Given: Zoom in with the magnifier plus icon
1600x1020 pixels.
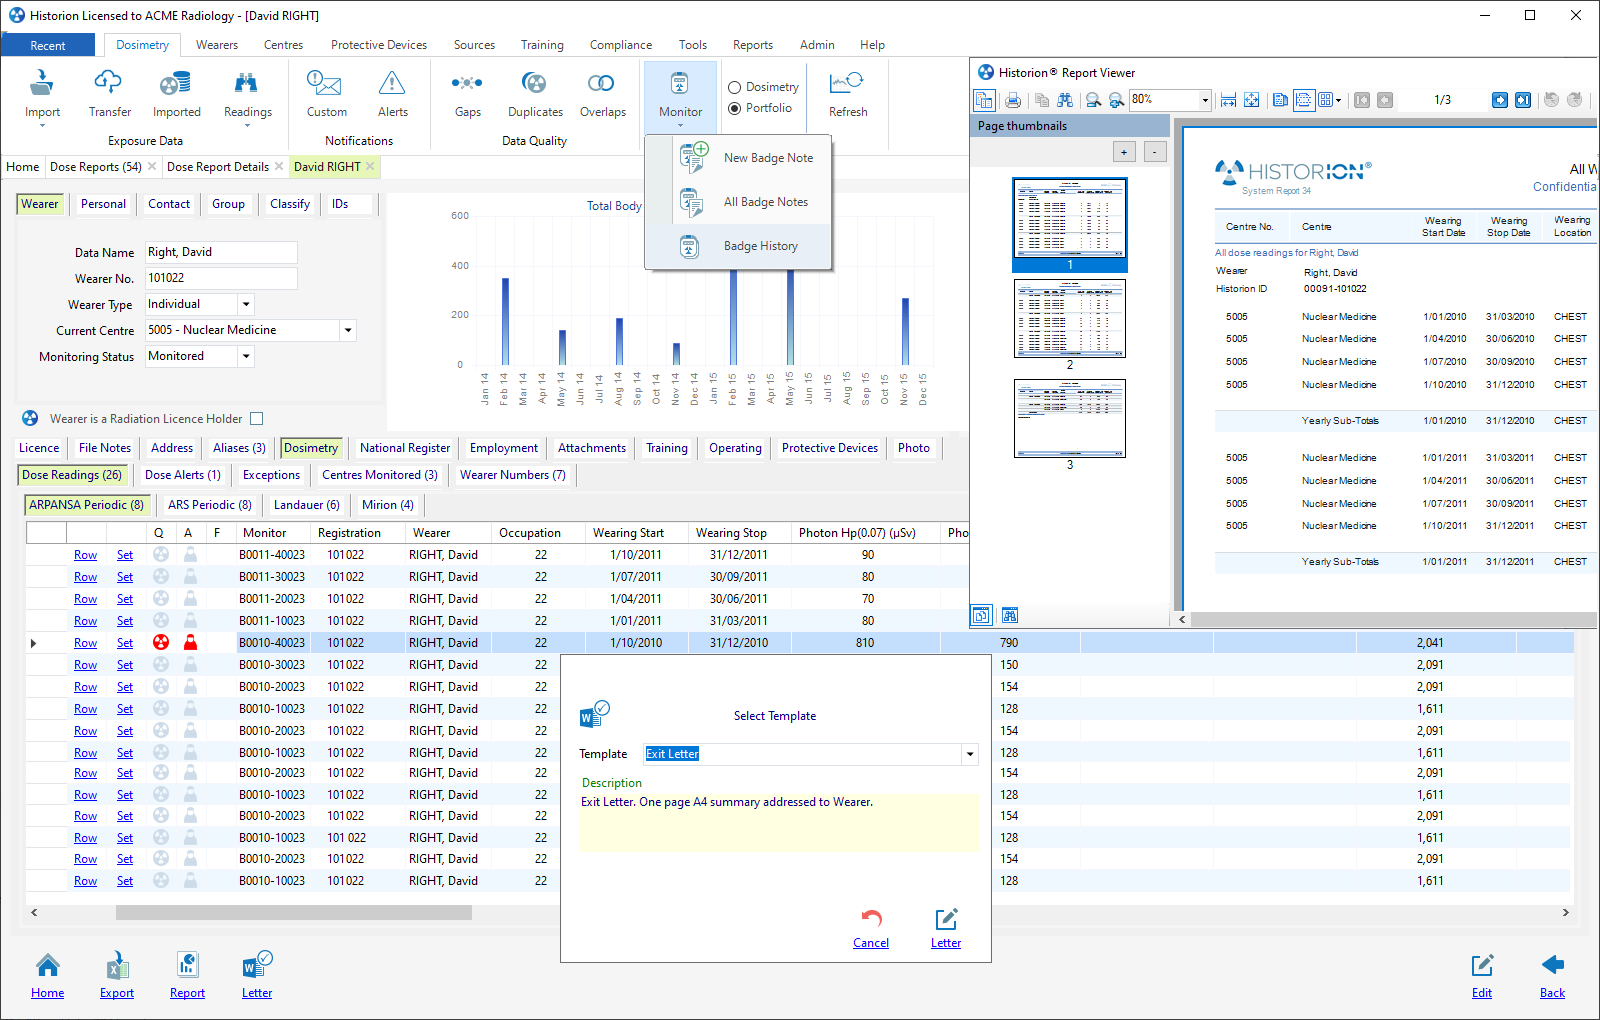Looking at the screenshot, I should click(1116, 100).
